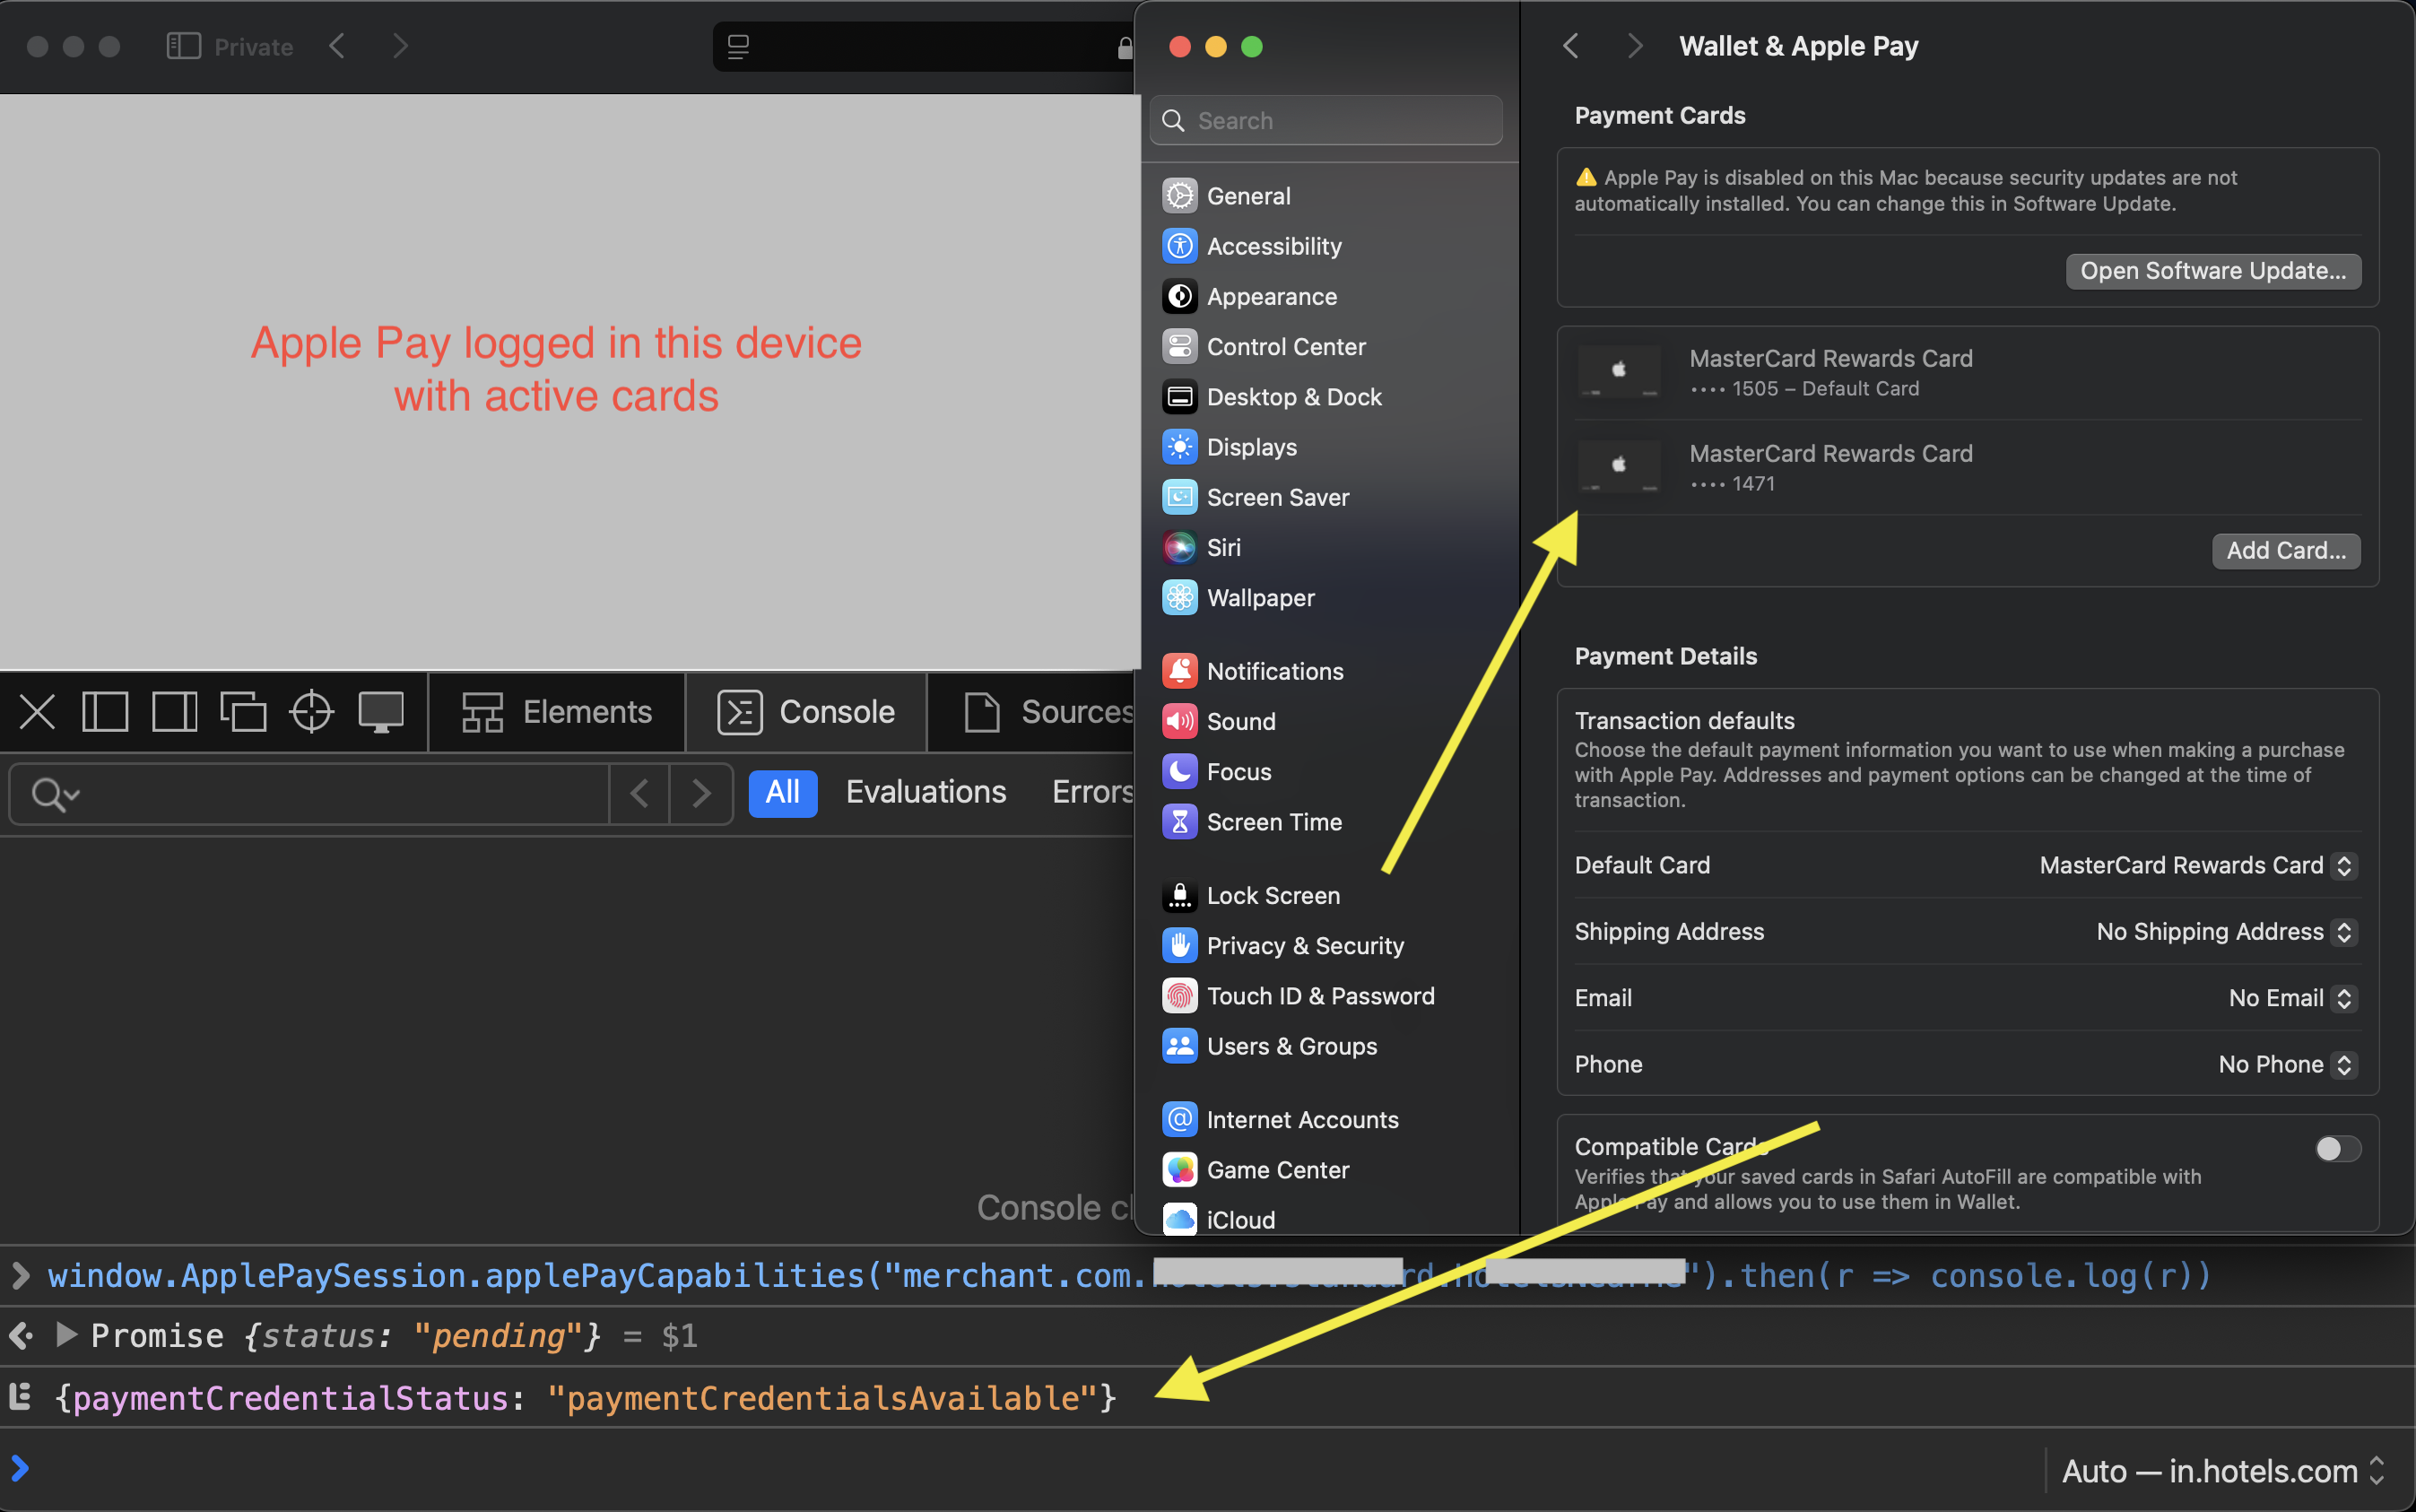
Task: Jump to next console search result
Action: tap(701, 794)
